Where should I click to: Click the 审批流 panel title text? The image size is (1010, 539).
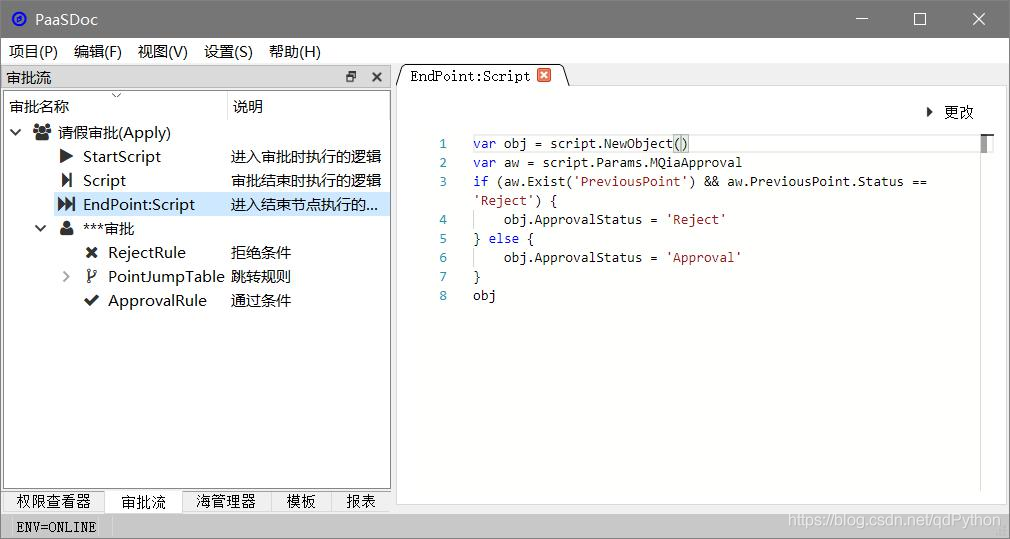click(x=29, y=78)
